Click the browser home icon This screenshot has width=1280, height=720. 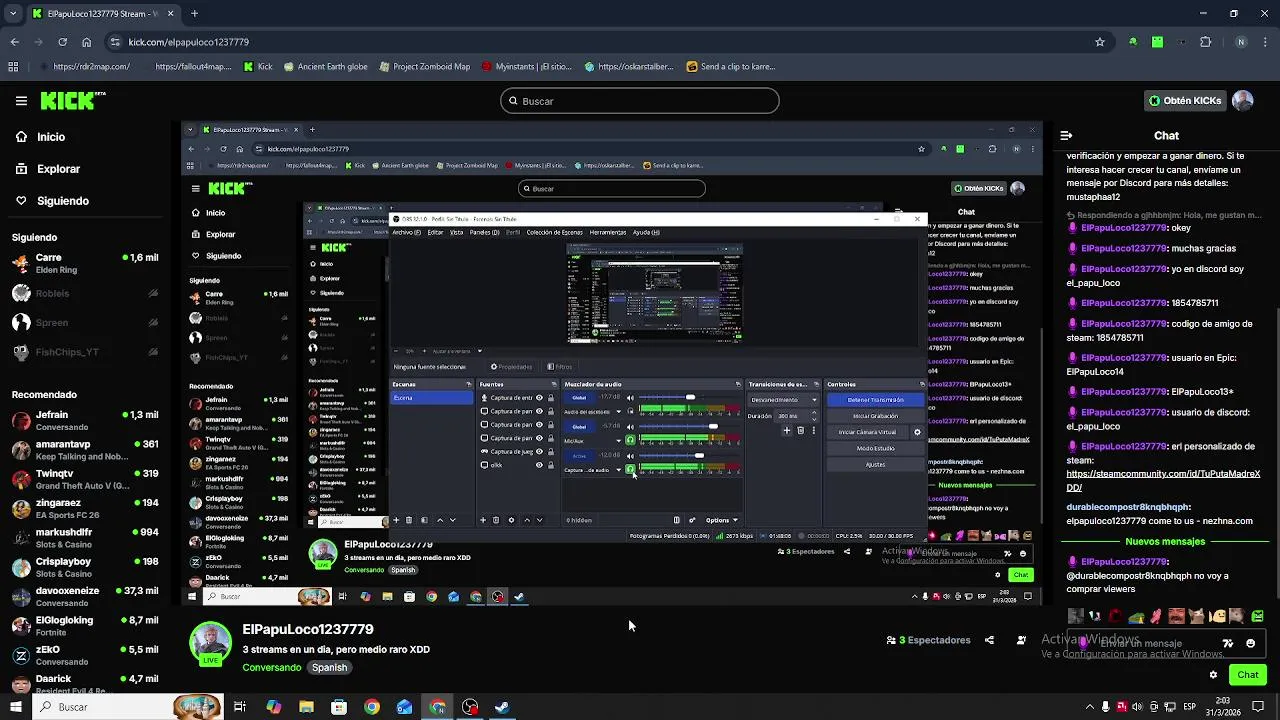[86, 42]
